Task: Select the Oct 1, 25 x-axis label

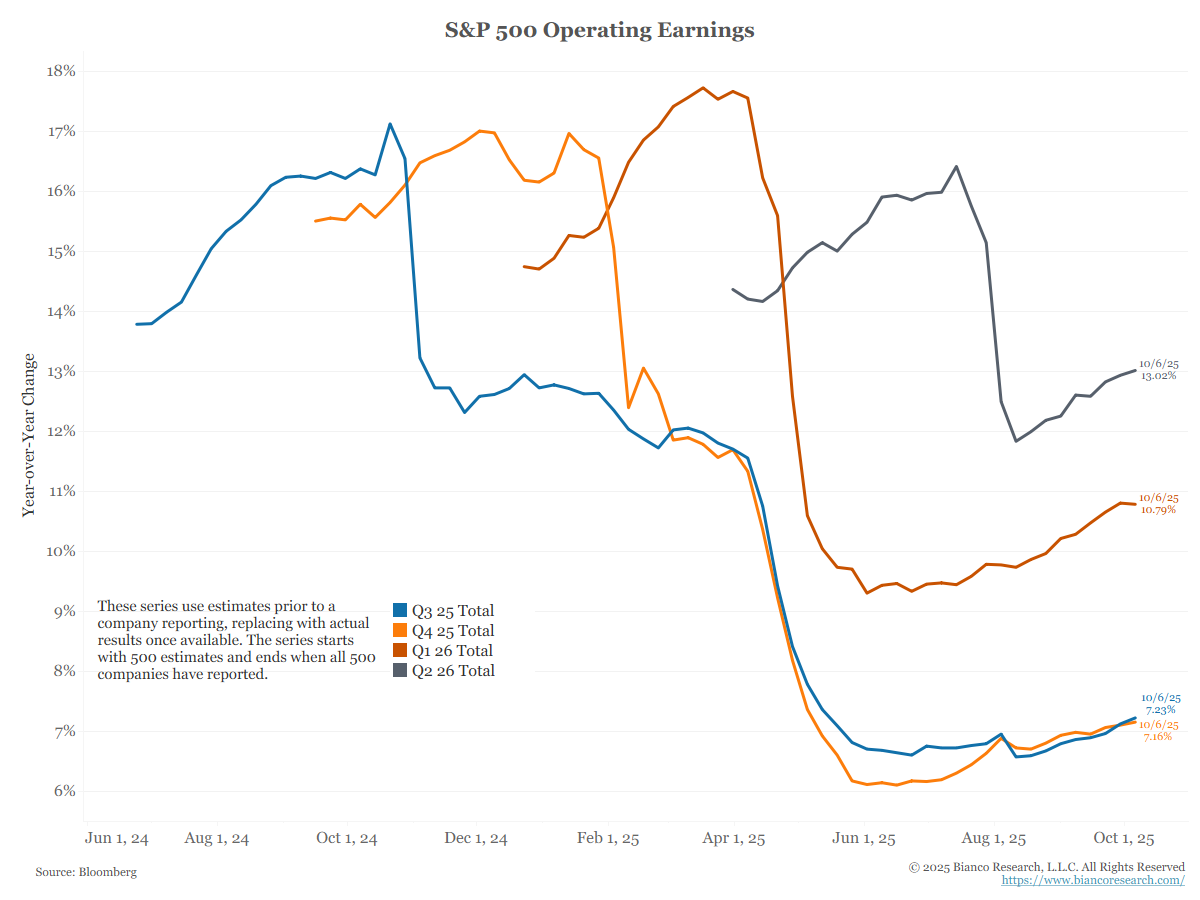Action: [1124, 839]
